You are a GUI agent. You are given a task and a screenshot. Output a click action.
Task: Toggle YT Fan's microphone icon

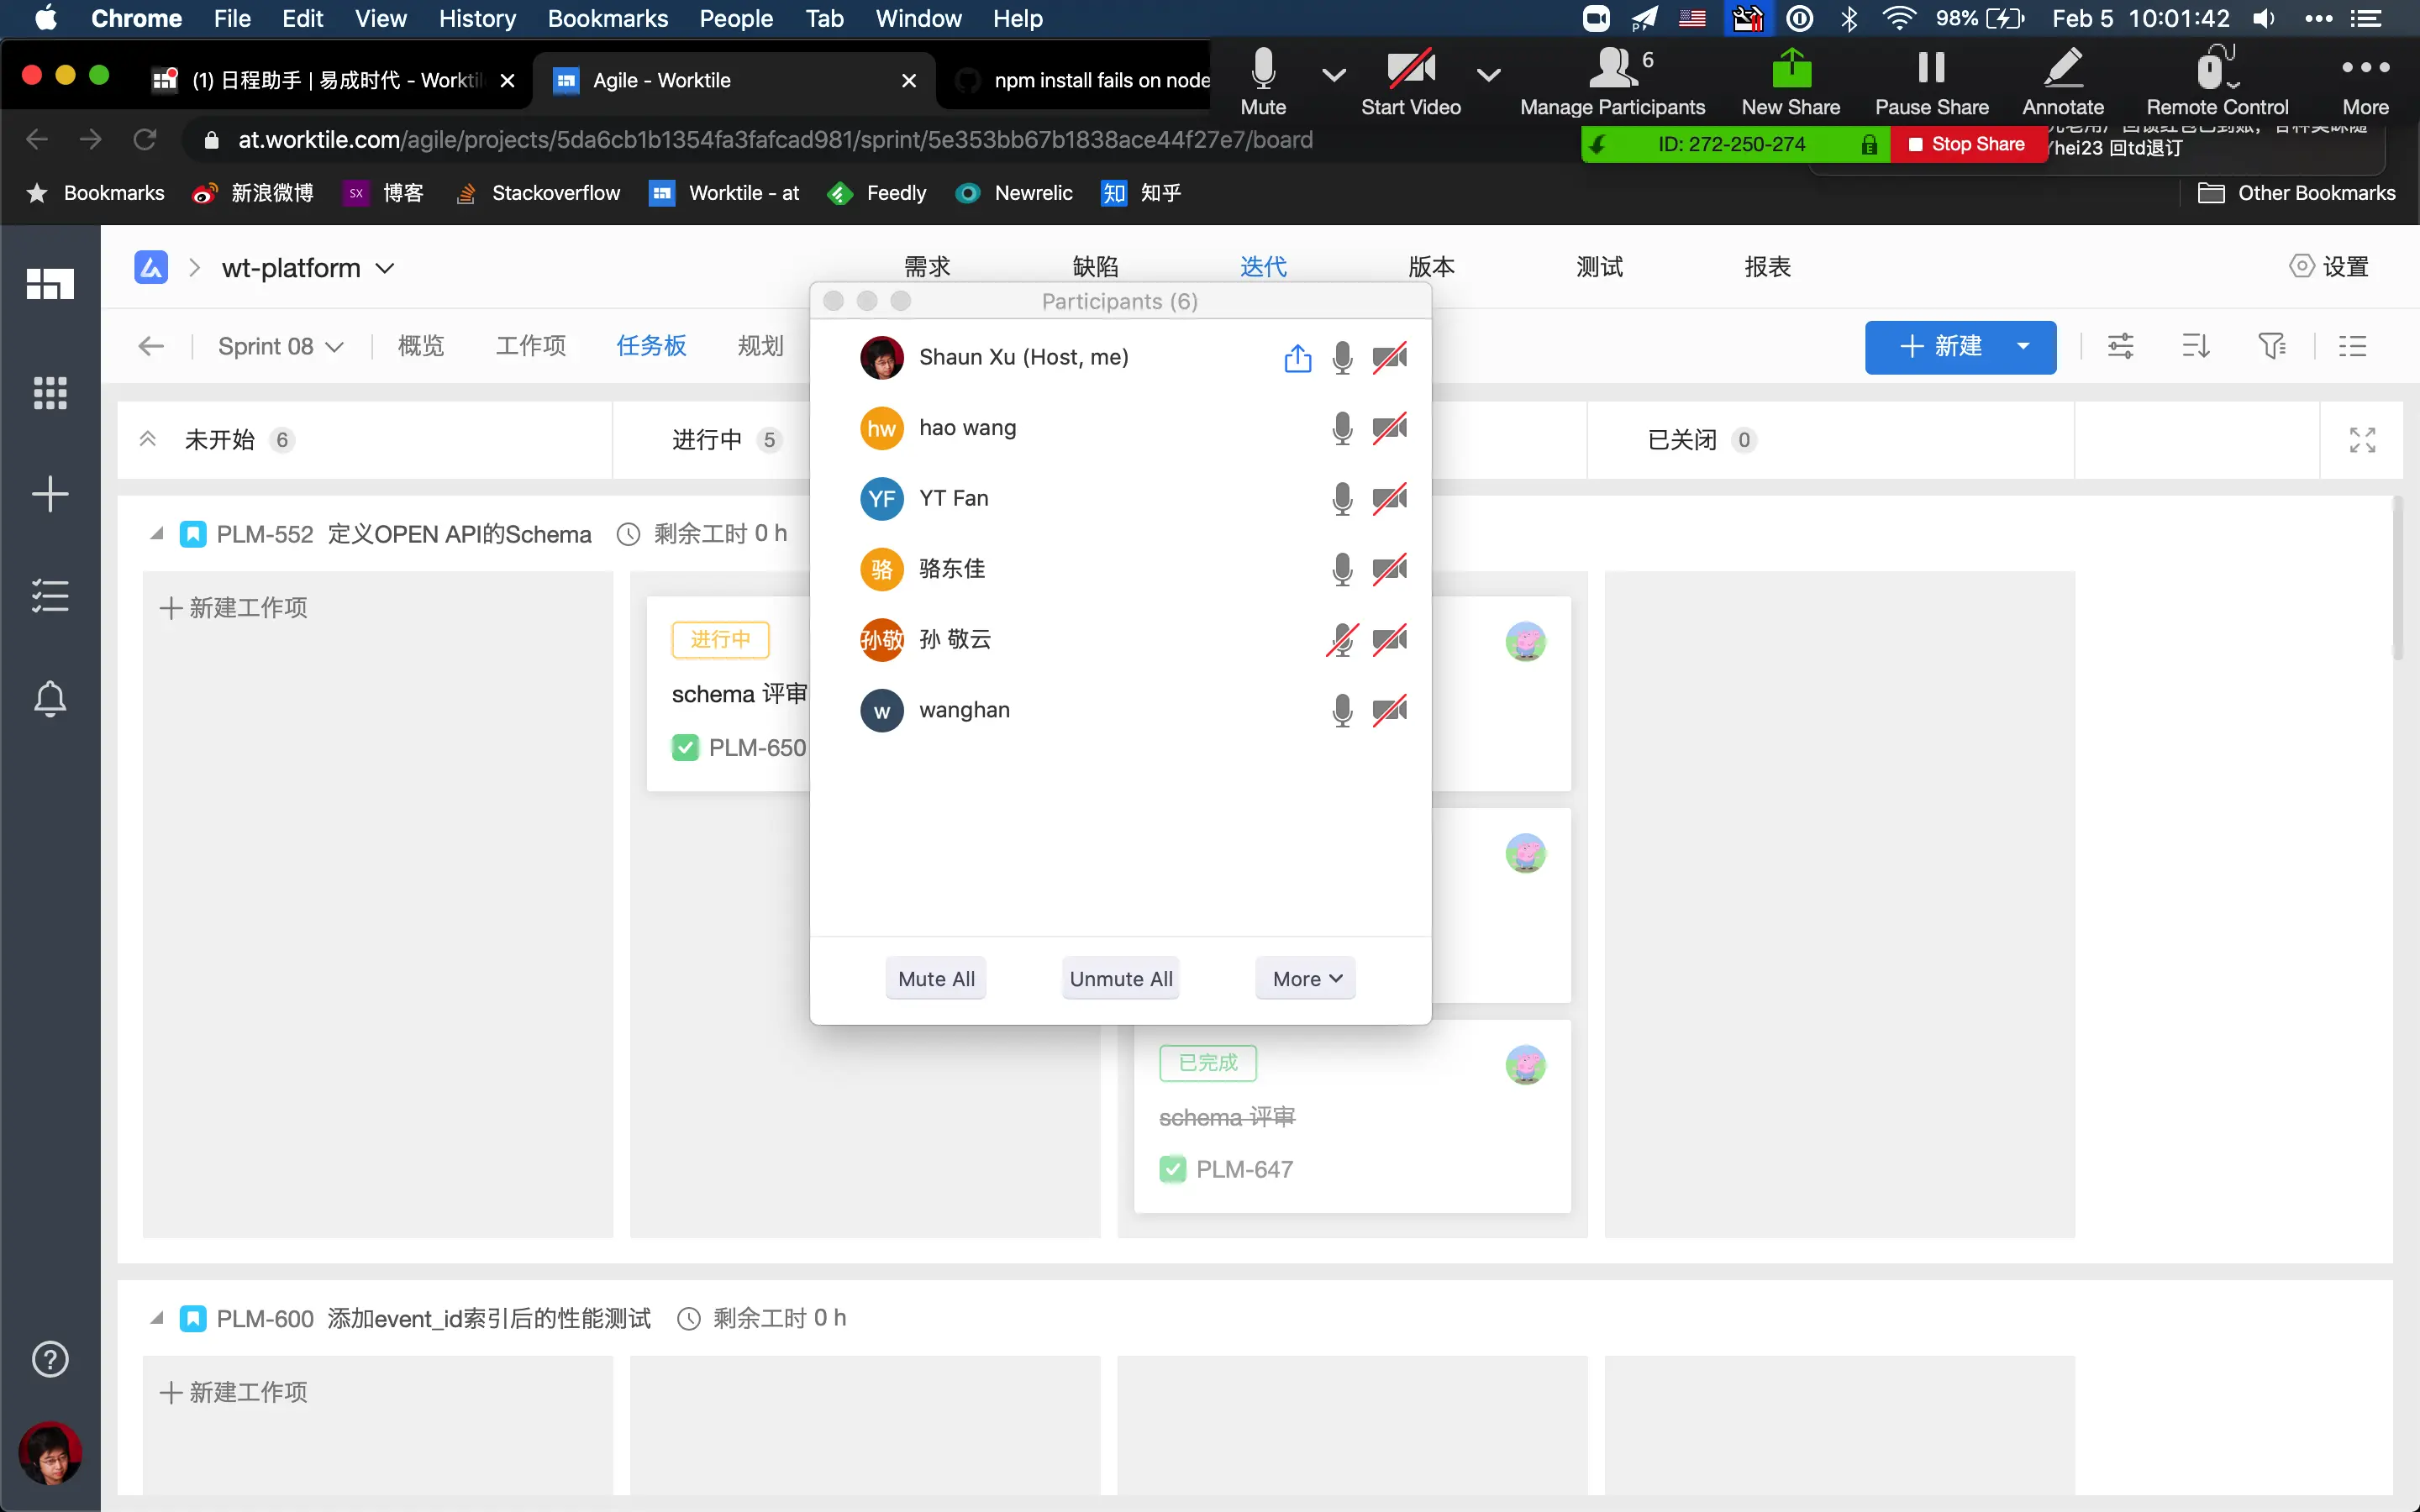[x=1342, y=499]
